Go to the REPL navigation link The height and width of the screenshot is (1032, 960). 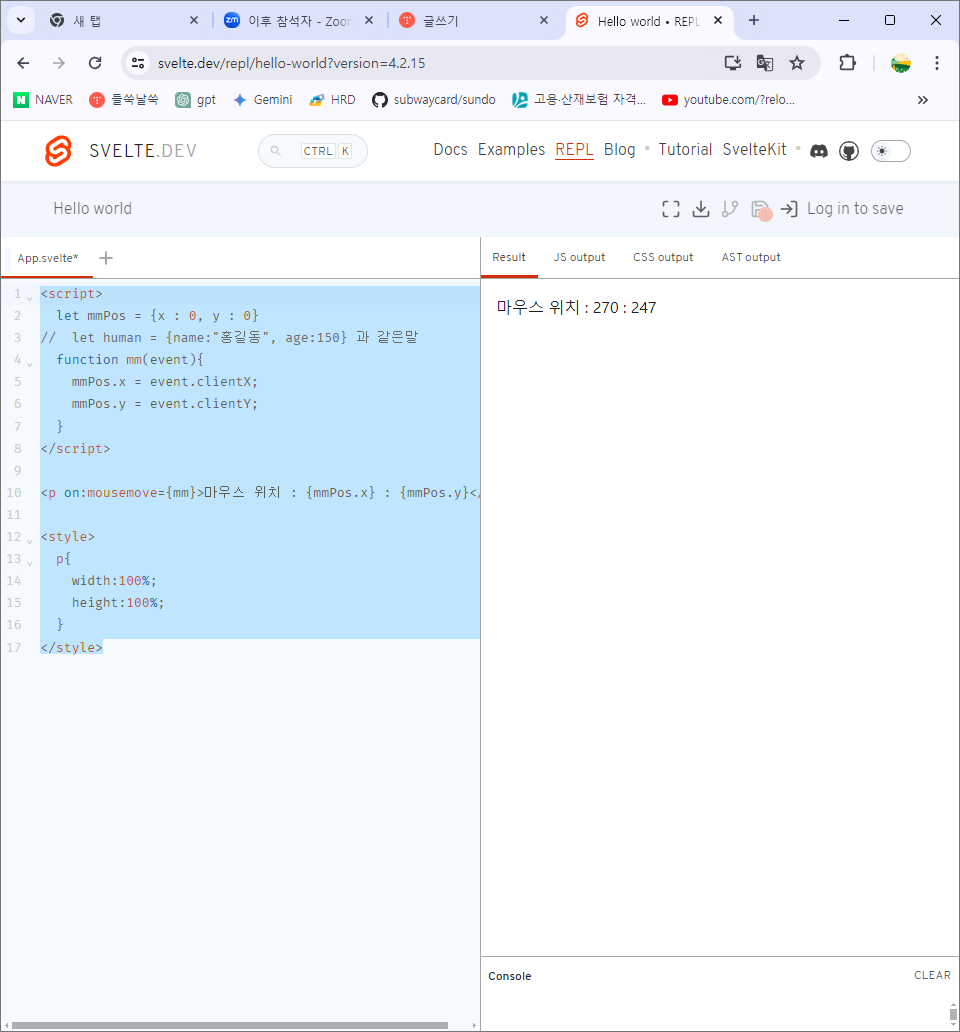click(x=574, y=150)
